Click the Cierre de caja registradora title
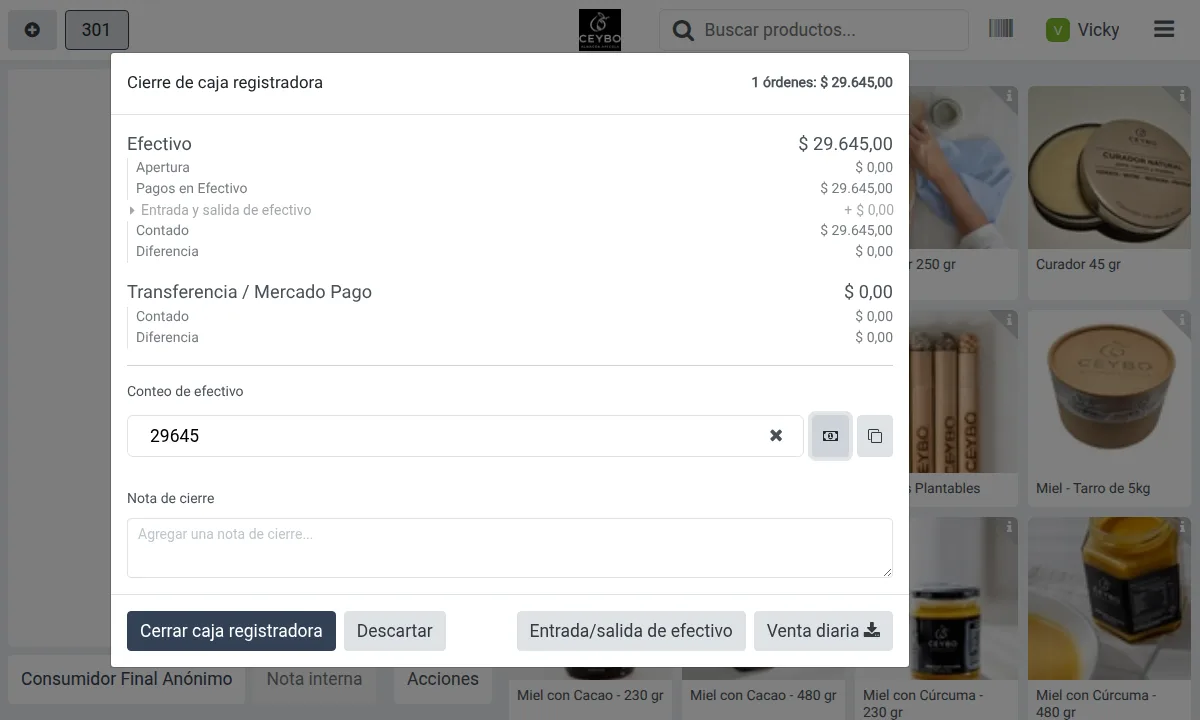This screenshot has height=720, width=1200. click(225, 83)
